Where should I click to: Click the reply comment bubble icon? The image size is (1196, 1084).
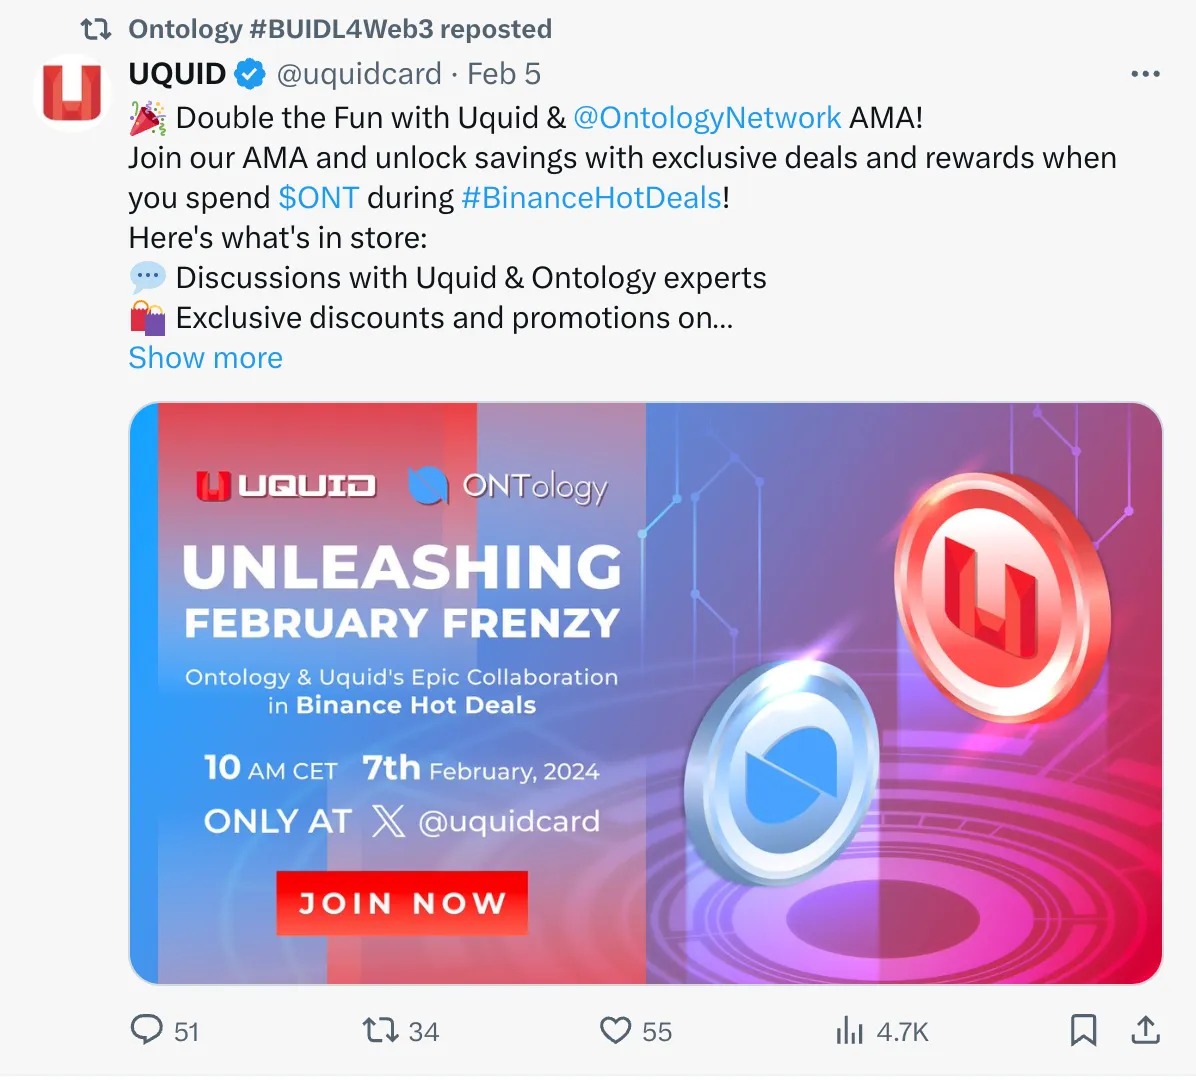pyautogui.click(x=147, y=1030)
